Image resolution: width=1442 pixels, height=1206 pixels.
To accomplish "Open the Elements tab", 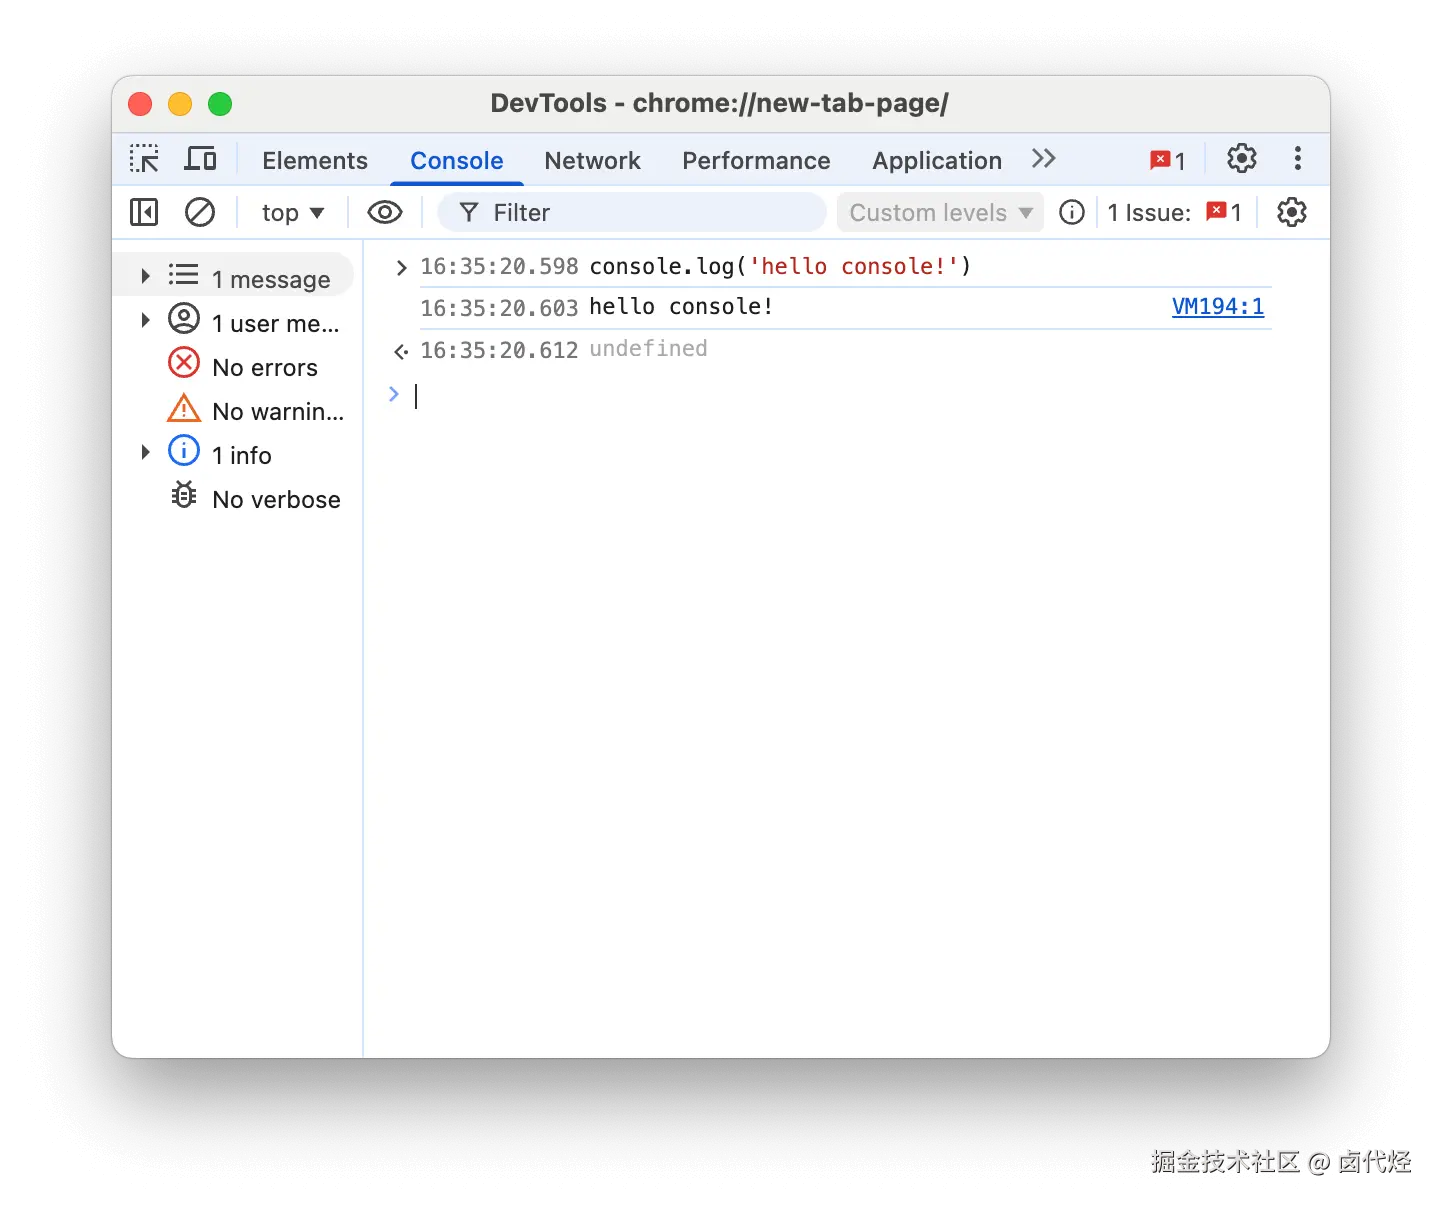I will point(315,161).
